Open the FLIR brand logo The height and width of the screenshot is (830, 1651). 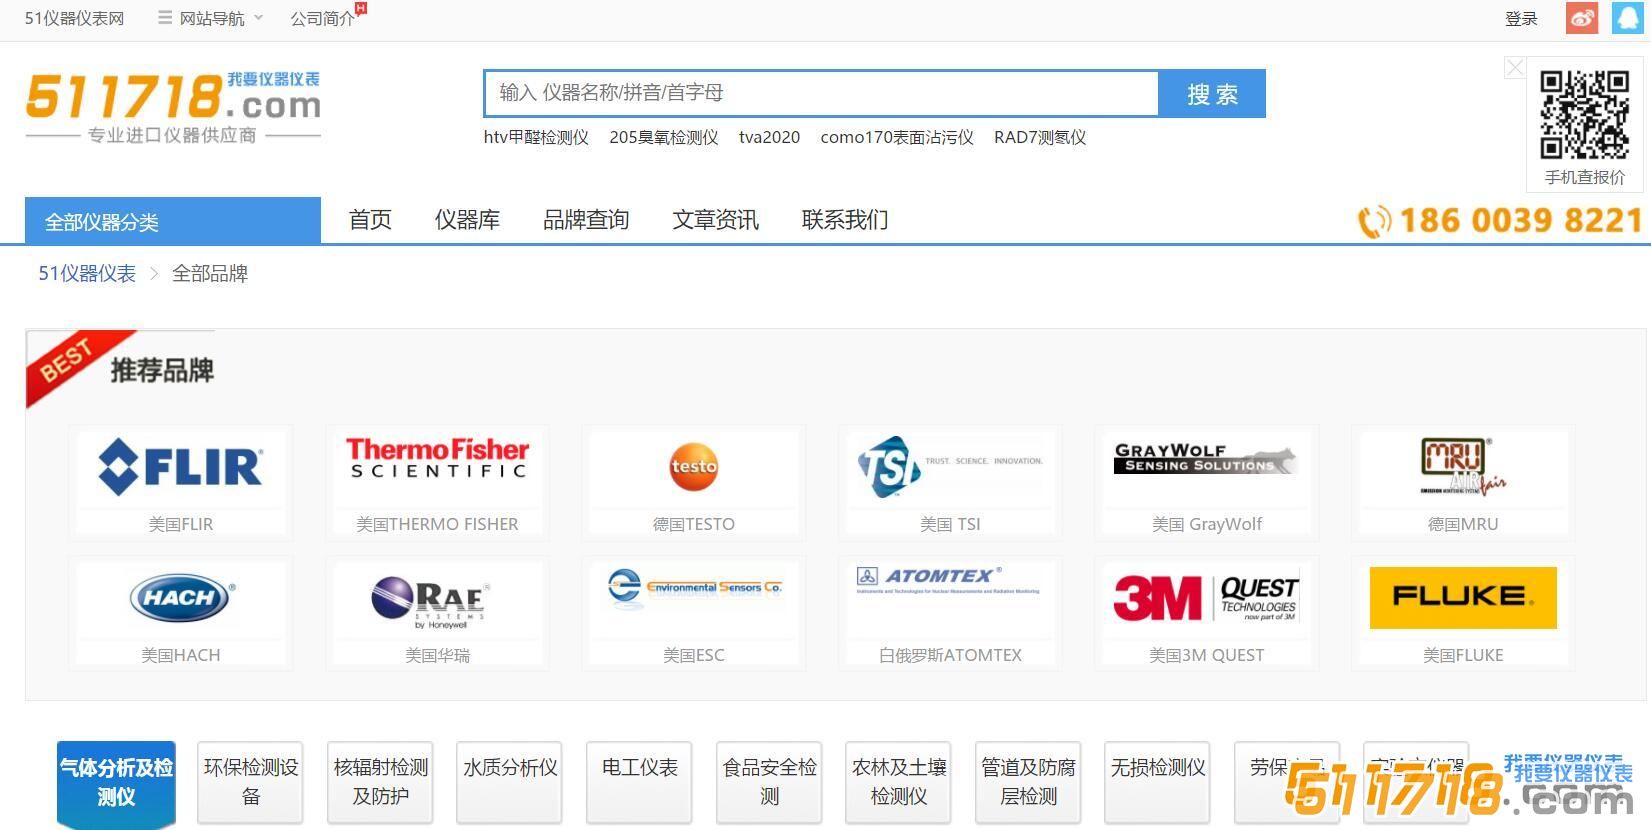pyautogui.click(x=181, y=467)
